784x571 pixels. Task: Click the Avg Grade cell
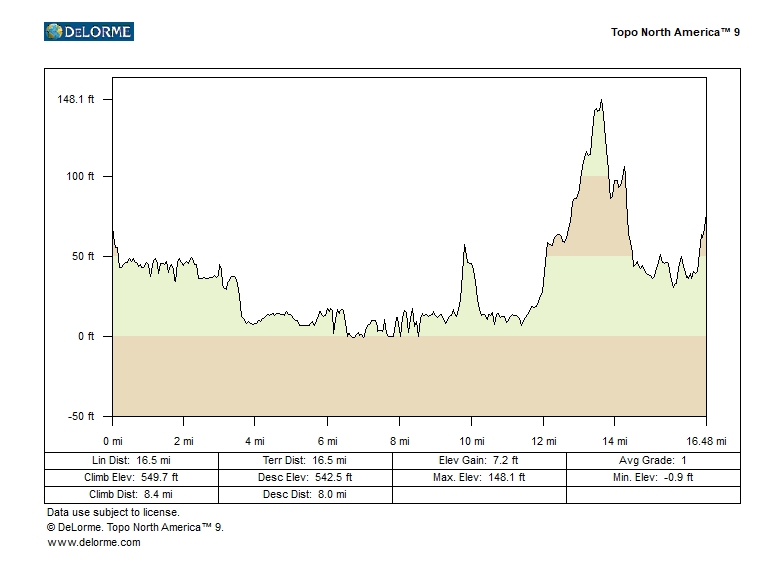coord(653,461)
